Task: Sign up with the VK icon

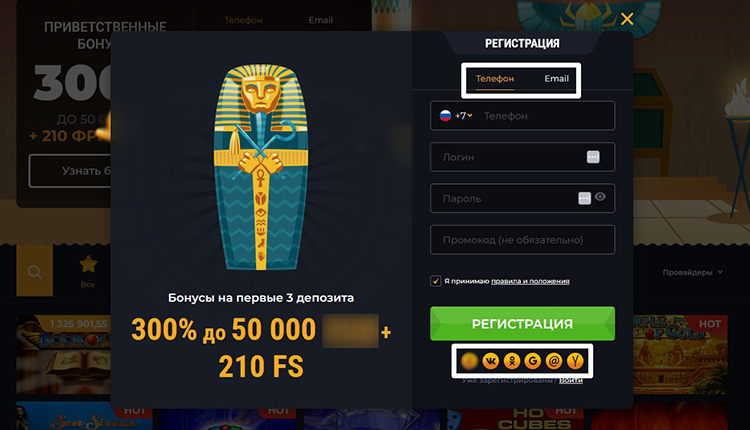Action: [x=490, y=361]
